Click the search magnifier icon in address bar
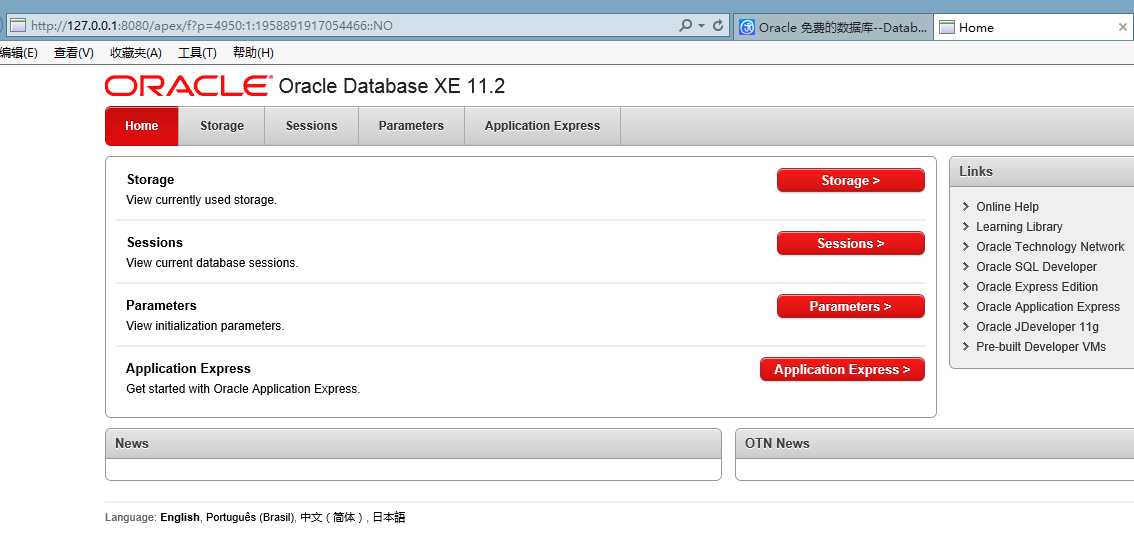 [685, 26]
